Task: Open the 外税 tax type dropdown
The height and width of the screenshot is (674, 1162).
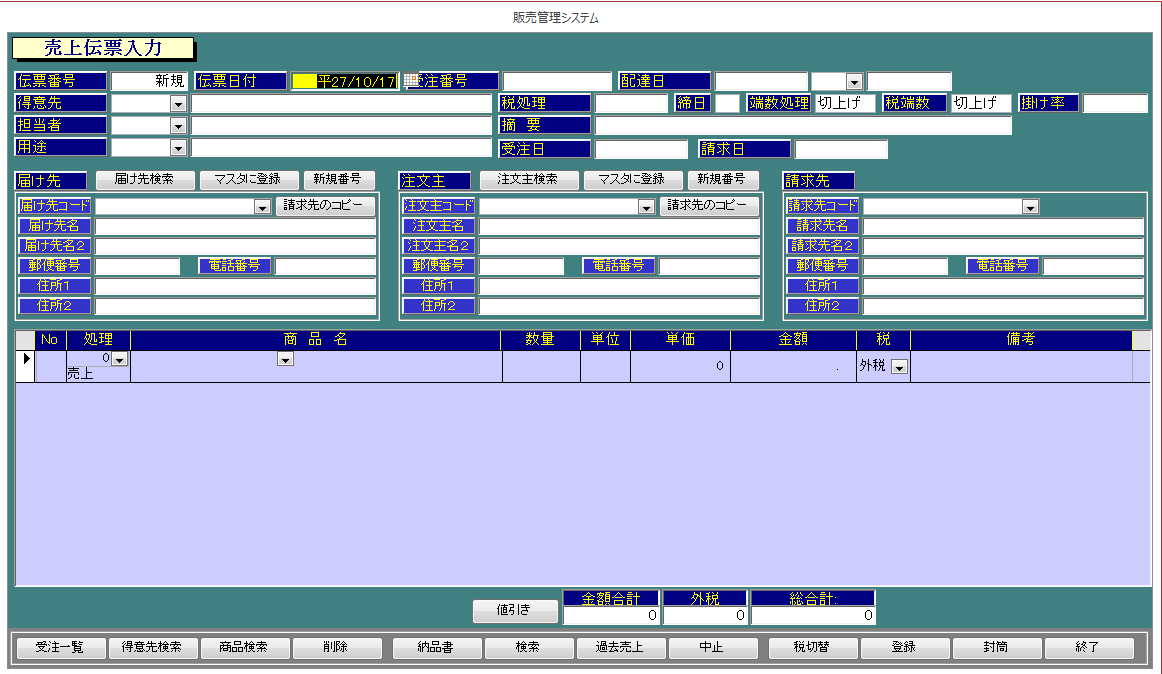Action: (x=900, y=366)
